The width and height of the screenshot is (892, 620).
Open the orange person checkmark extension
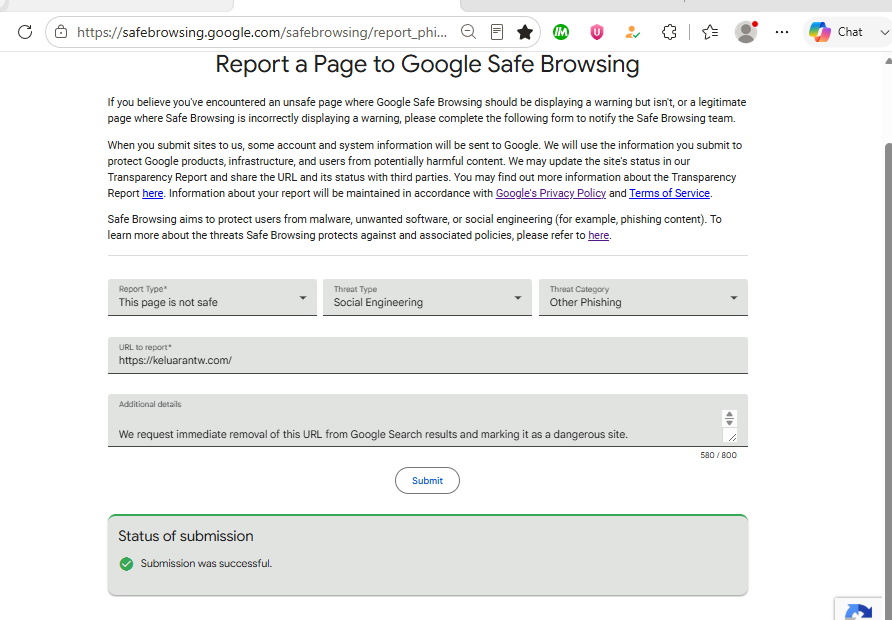(x=633, y=32)
